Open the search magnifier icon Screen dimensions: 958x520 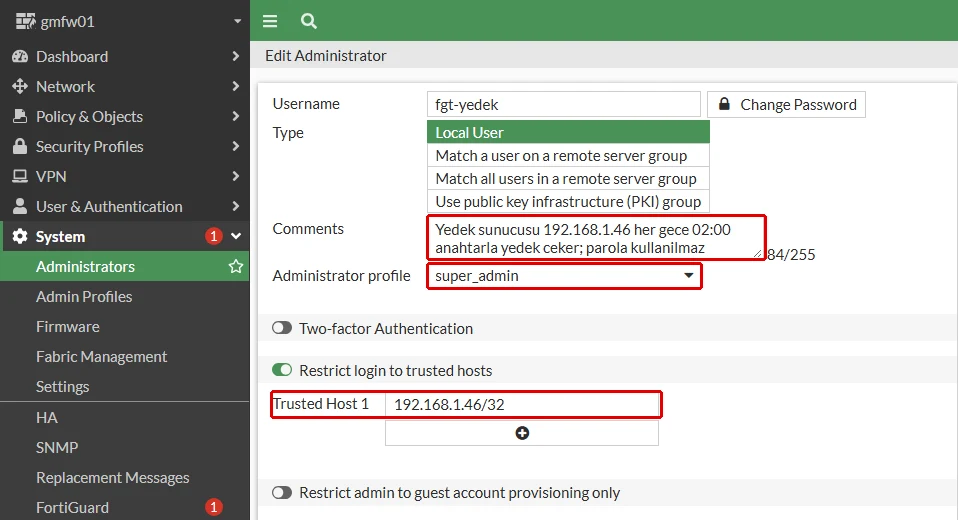pyautogui.click(x=309, y=21)
